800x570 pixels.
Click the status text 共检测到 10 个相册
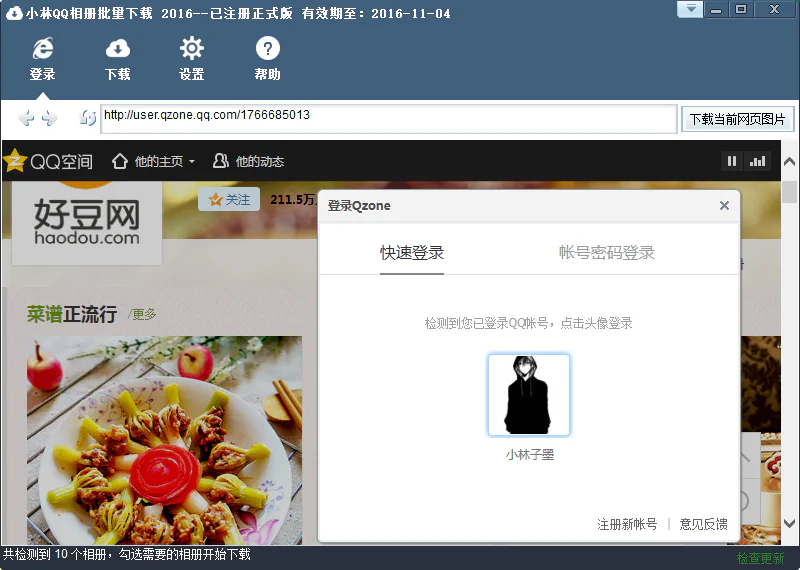(55, 554)
